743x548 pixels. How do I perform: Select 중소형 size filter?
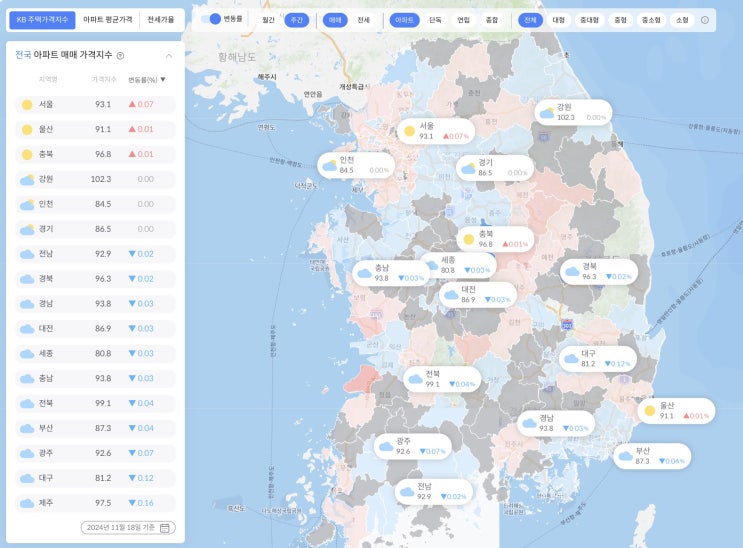(651, 20)
